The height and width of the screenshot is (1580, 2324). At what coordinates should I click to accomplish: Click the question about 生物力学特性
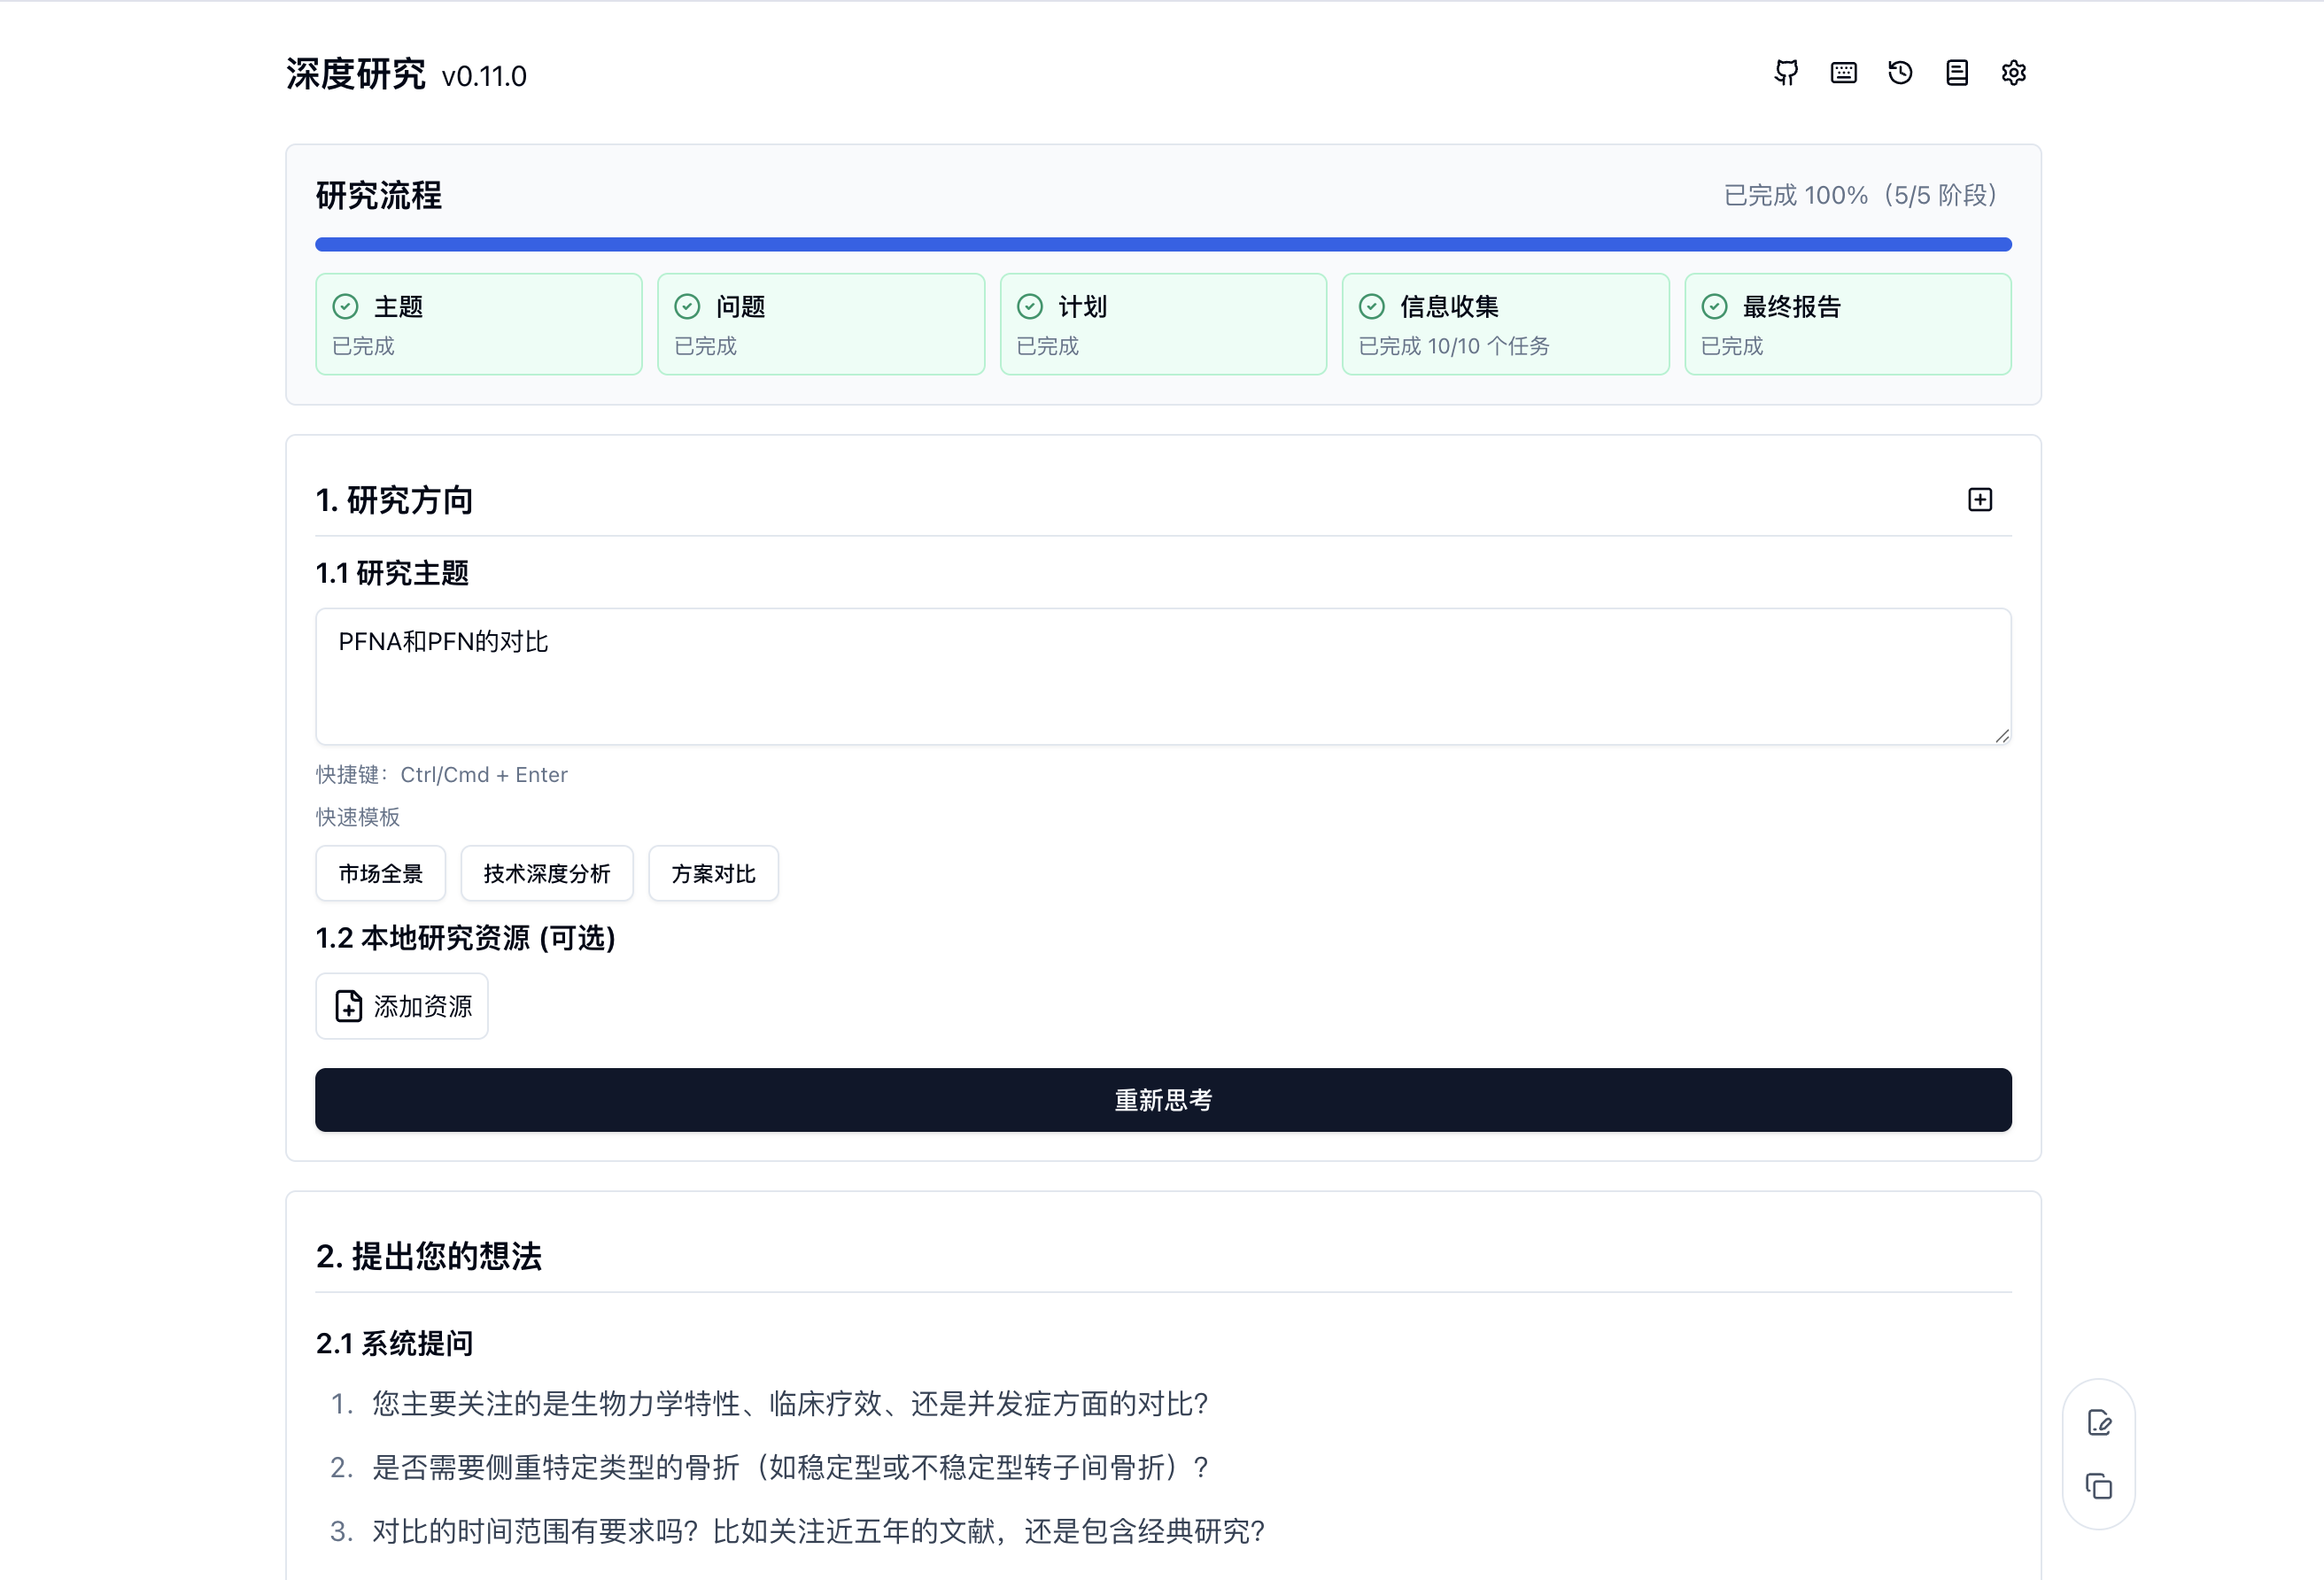pyautogui.click(x=790, y=1404)
